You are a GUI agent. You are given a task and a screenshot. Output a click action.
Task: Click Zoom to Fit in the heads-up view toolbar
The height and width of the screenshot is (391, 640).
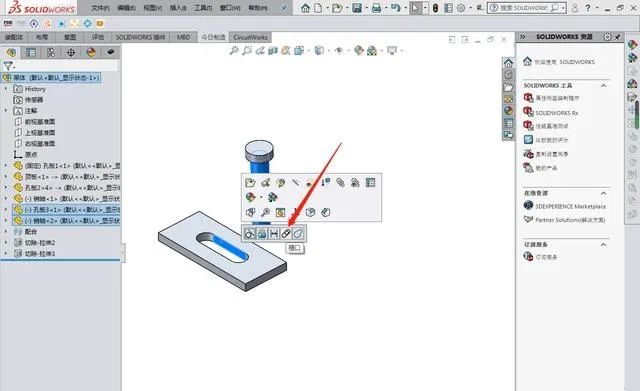(x=234, y=51)
